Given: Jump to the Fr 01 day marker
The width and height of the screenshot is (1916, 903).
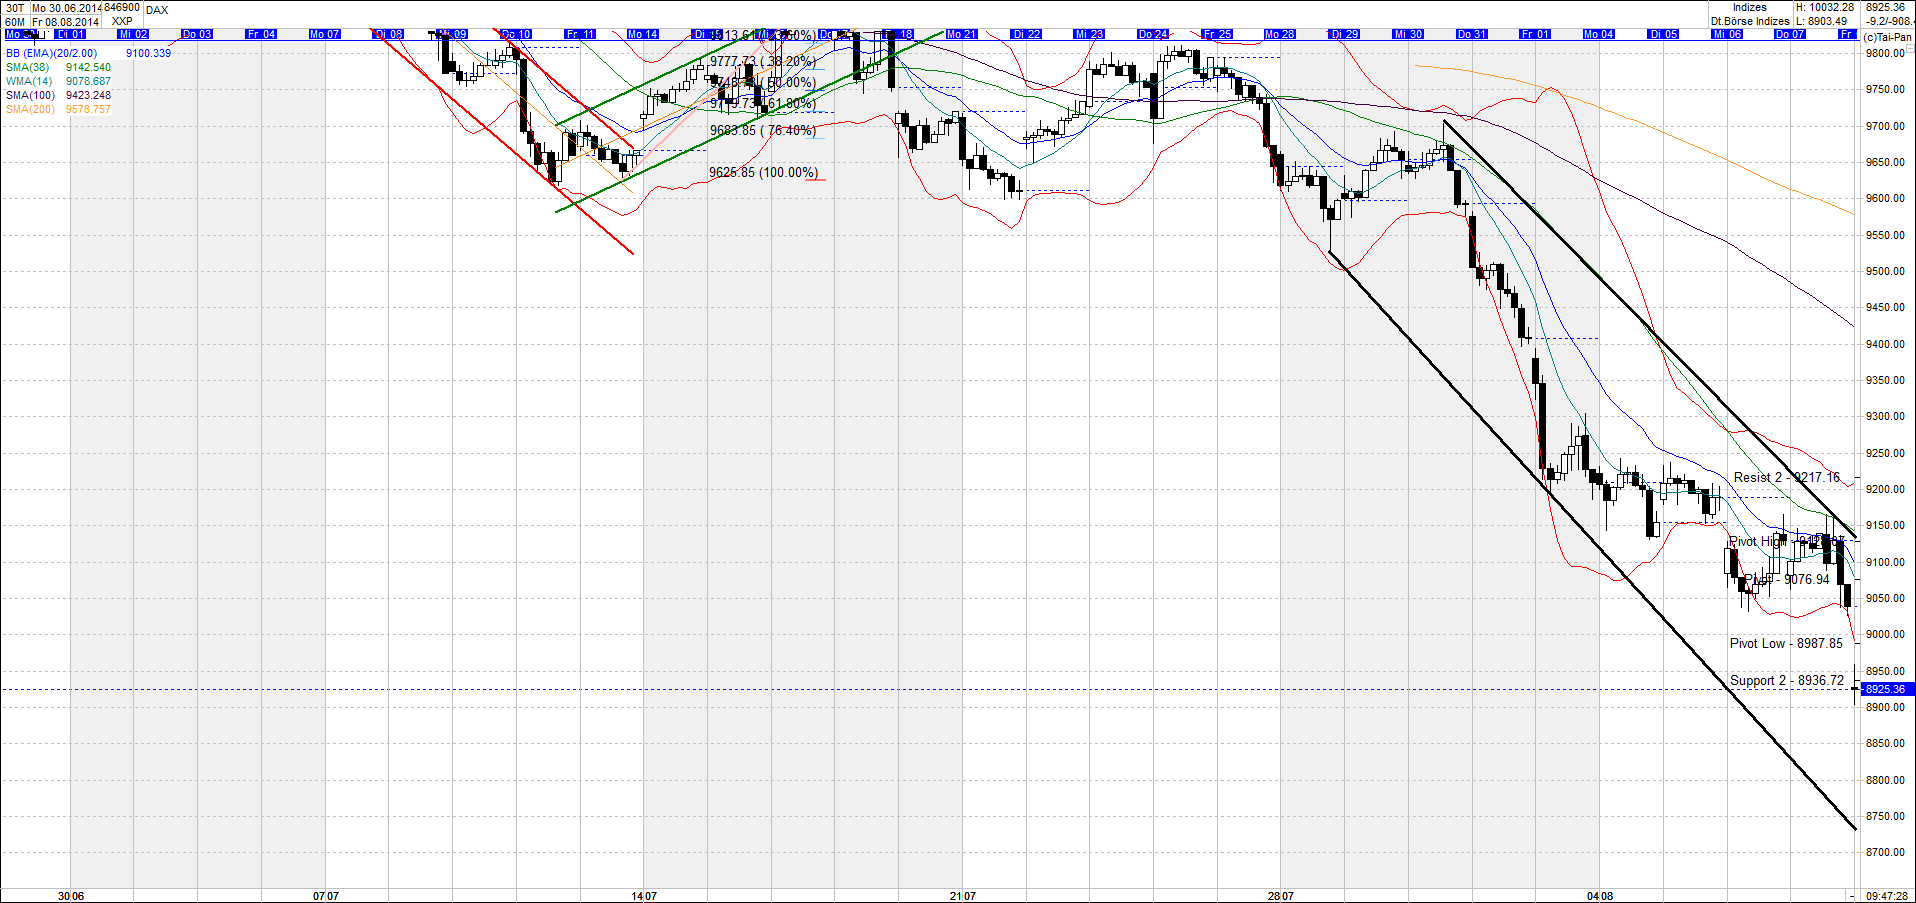Looking at the screenshot, I should pos(1535,34).
